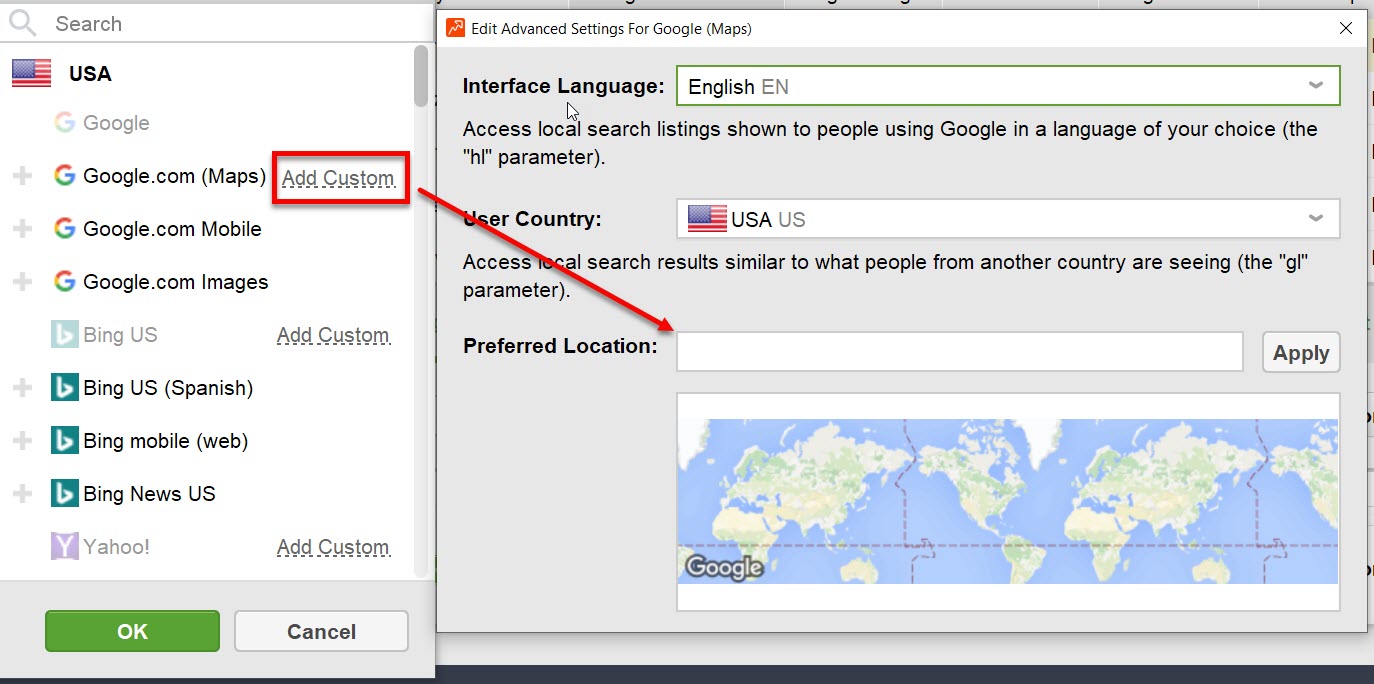1374x684 pixels.
Task: Click the USA country heading
Action: point(90,74)
